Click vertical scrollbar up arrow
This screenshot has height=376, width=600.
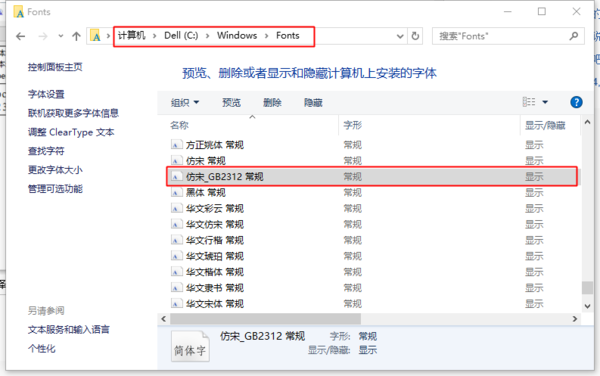pos(587,122)
